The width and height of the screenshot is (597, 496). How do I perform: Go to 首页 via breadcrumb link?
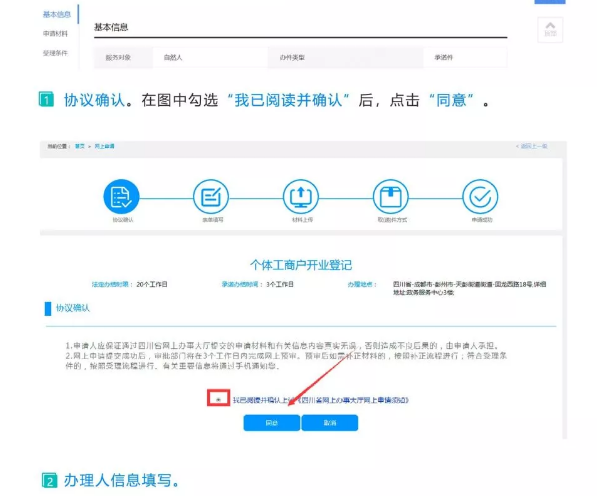pyautogui.click(x=80, y=146)
